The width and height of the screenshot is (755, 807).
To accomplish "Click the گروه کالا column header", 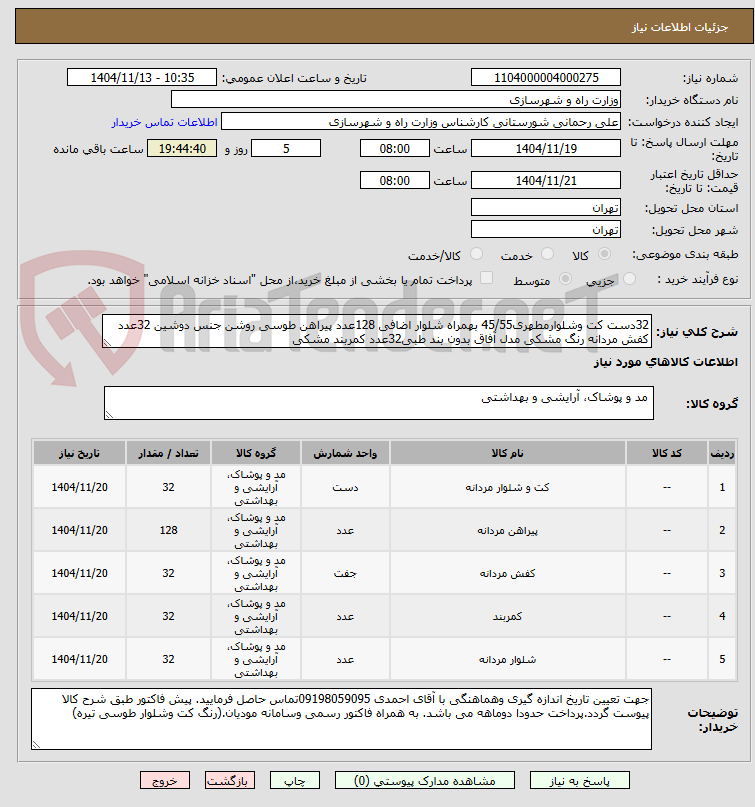I will pos(256,453).
